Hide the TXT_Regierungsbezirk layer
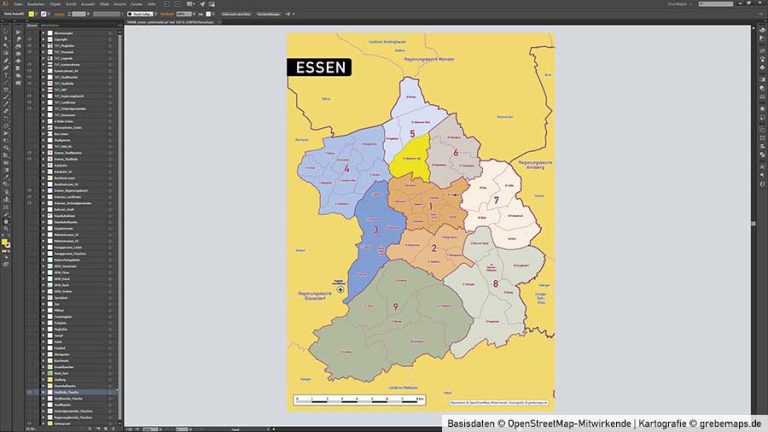This screenshot has height=432, width=768. (29, 96)
